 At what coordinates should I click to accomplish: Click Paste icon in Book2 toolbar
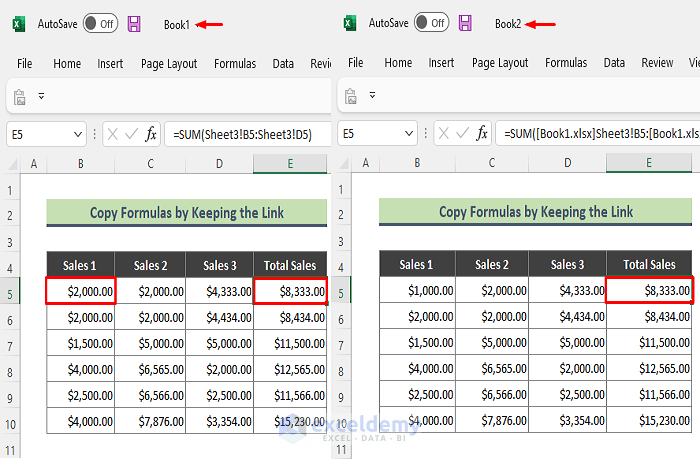click(351, 97)
